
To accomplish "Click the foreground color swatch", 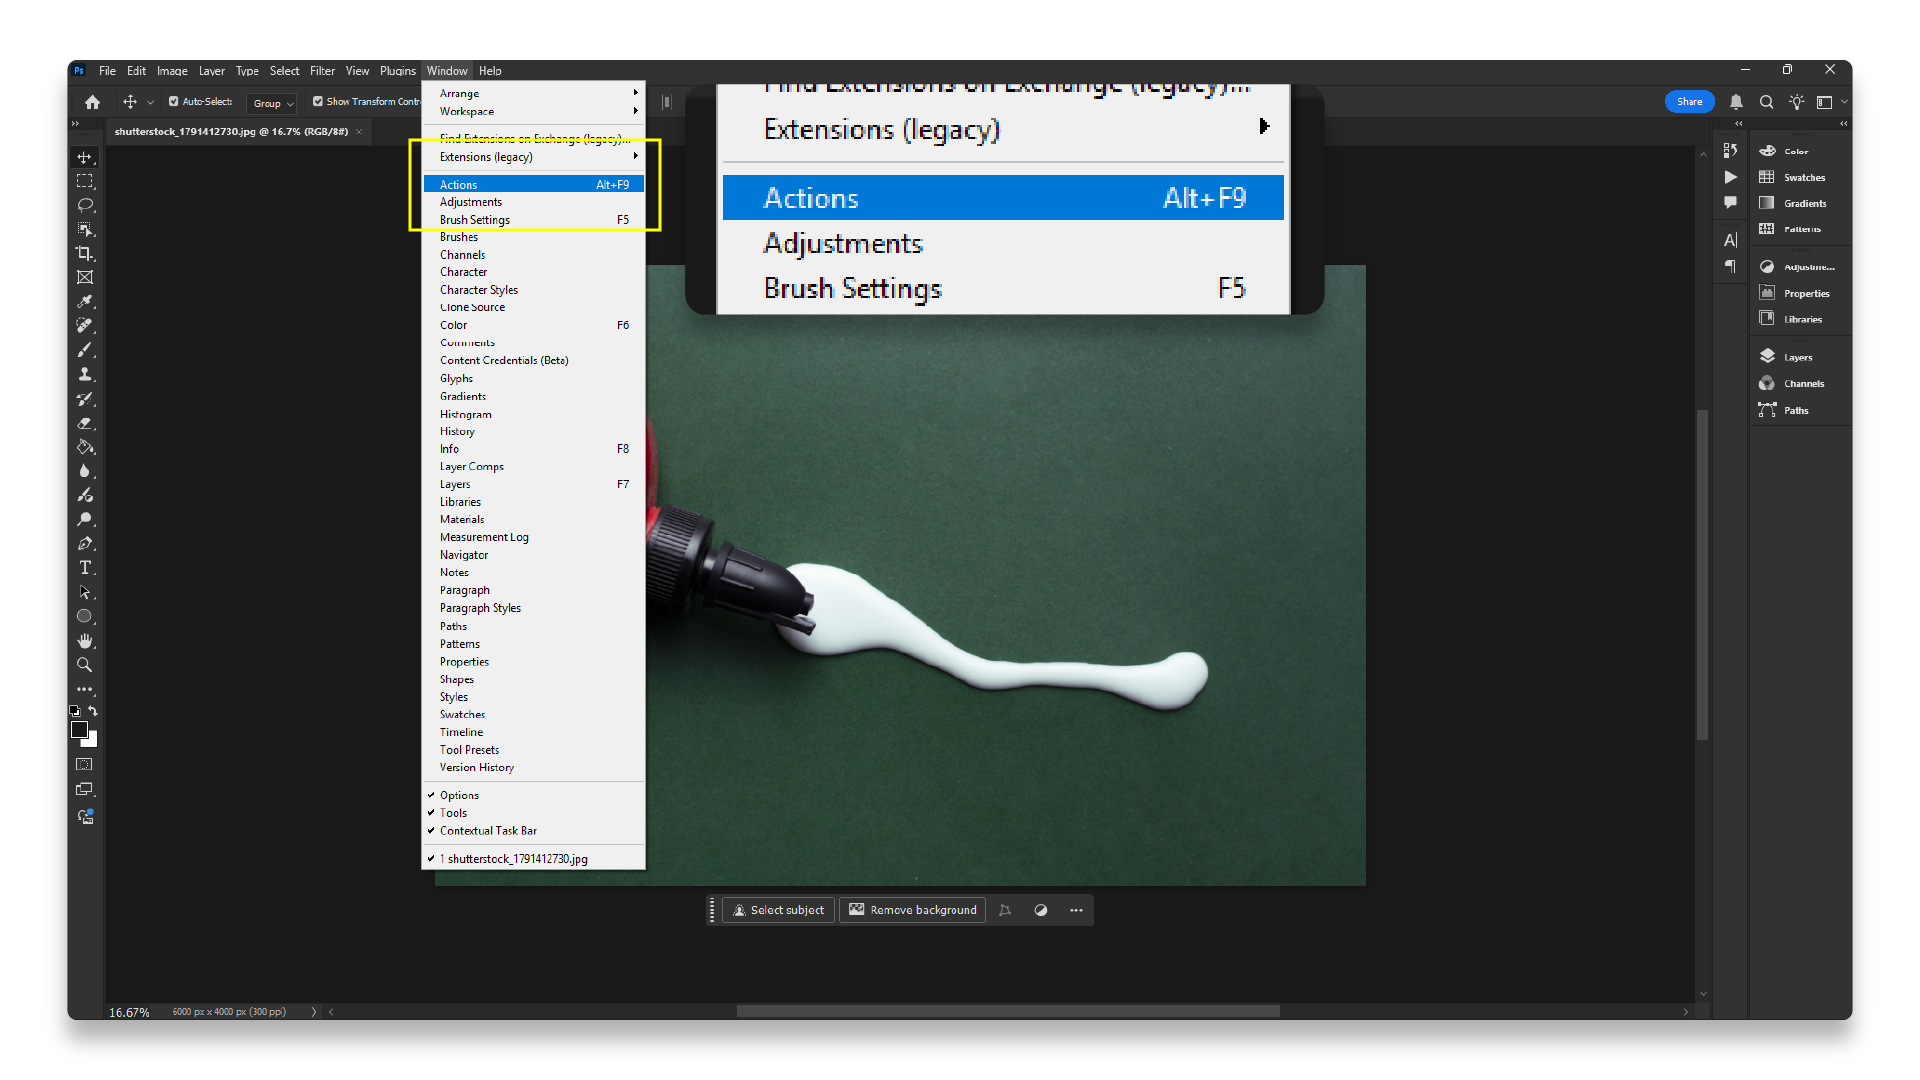I will click(x=80, y=730).
